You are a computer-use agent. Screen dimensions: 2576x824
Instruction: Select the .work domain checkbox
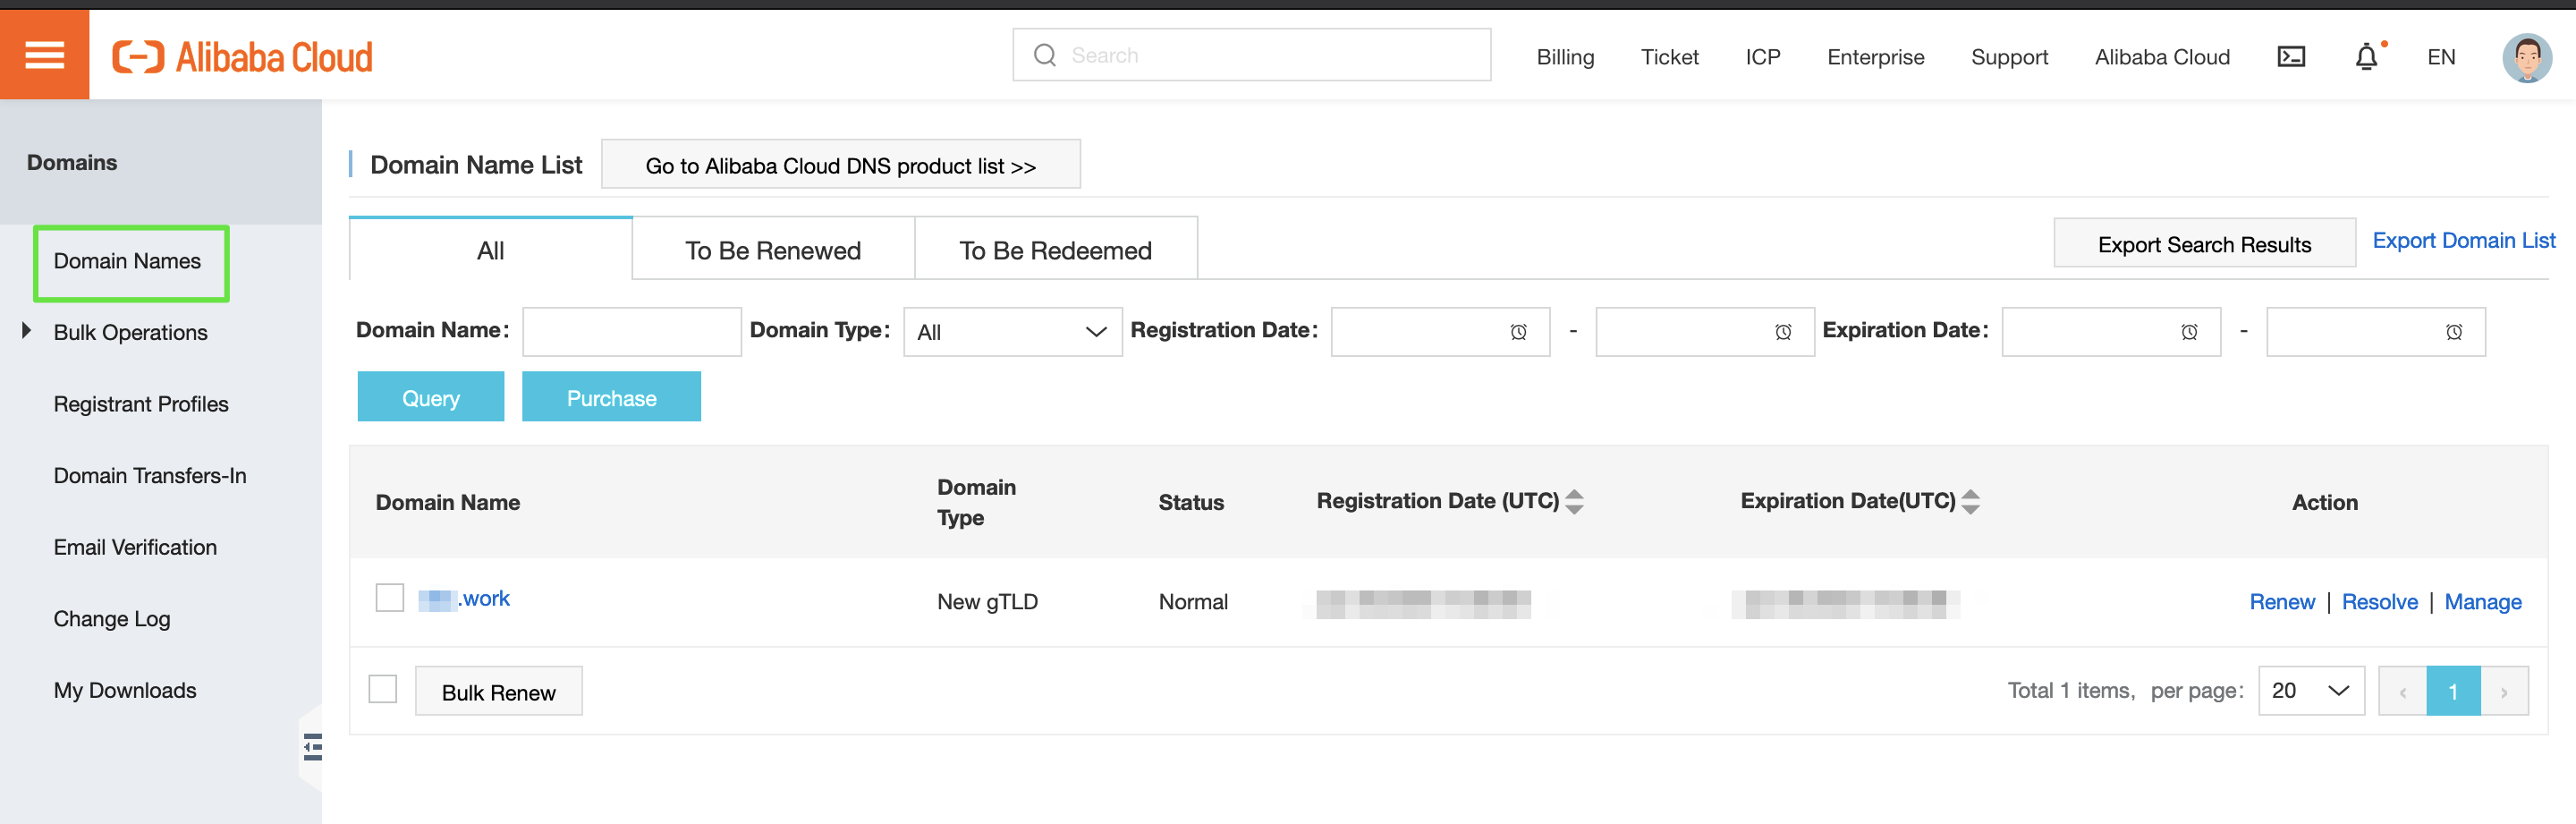coord(389,598)
